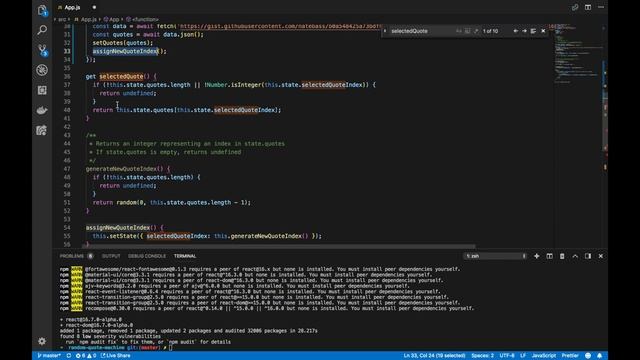Close the find widget
This screenshot has height=360, width=640.
[543, 31]
